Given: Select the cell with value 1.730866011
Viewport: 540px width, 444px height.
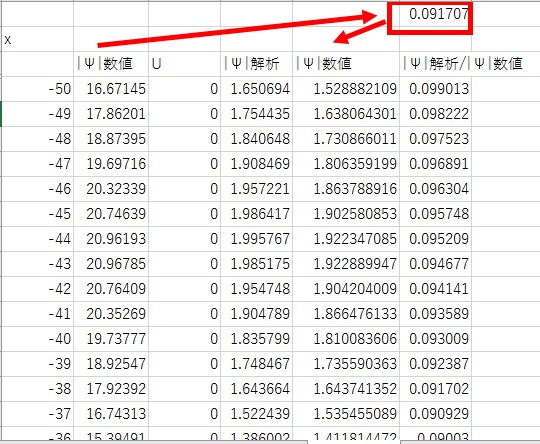Looking at the screenshot, I should (x=346, y=139).
